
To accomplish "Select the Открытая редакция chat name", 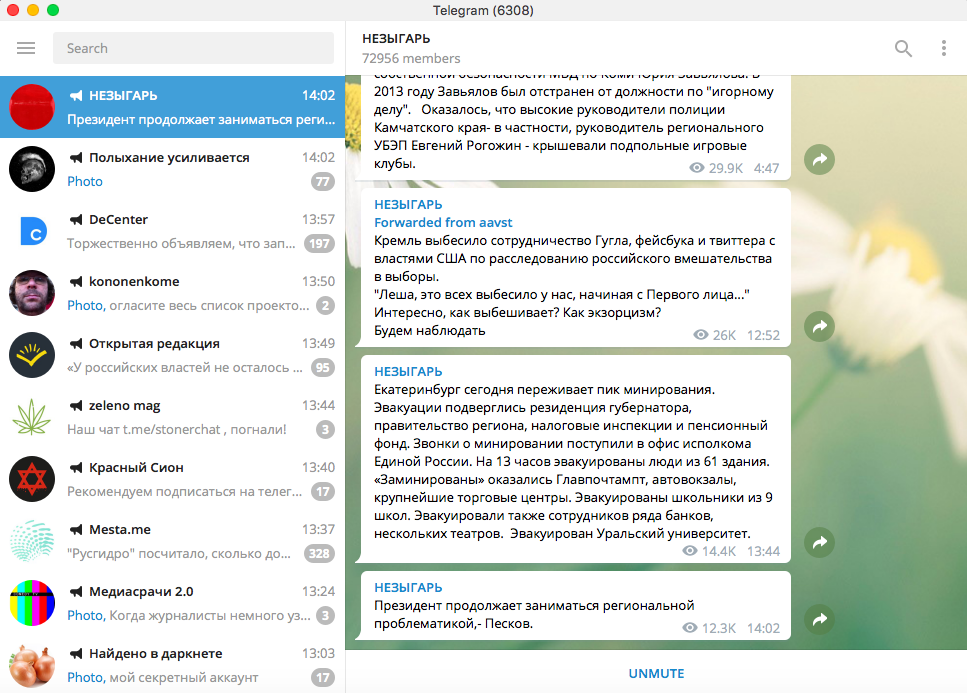I will [x=154, y=343].
